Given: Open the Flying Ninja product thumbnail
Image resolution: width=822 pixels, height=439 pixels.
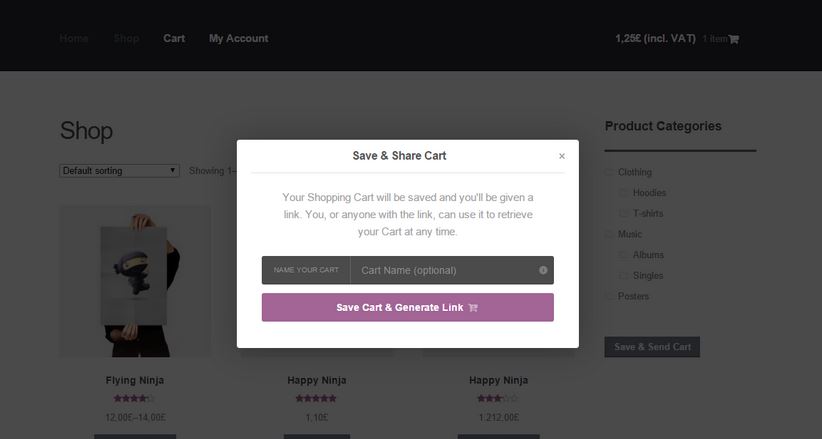Looking at the screenshot, I should click(135, 282).
